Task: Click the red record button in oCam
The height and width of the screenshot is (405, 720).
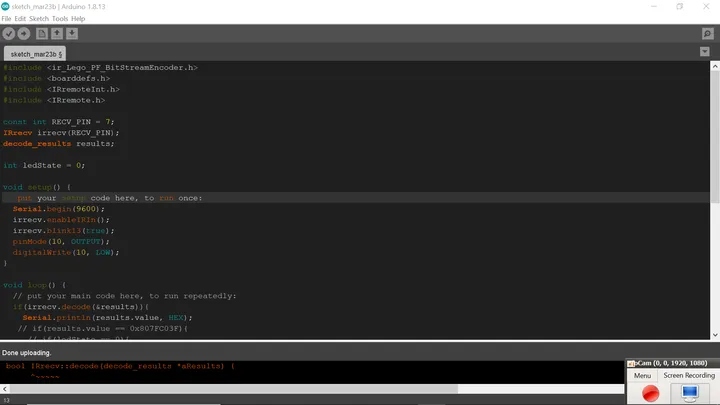Action: [x=650, y=394]
